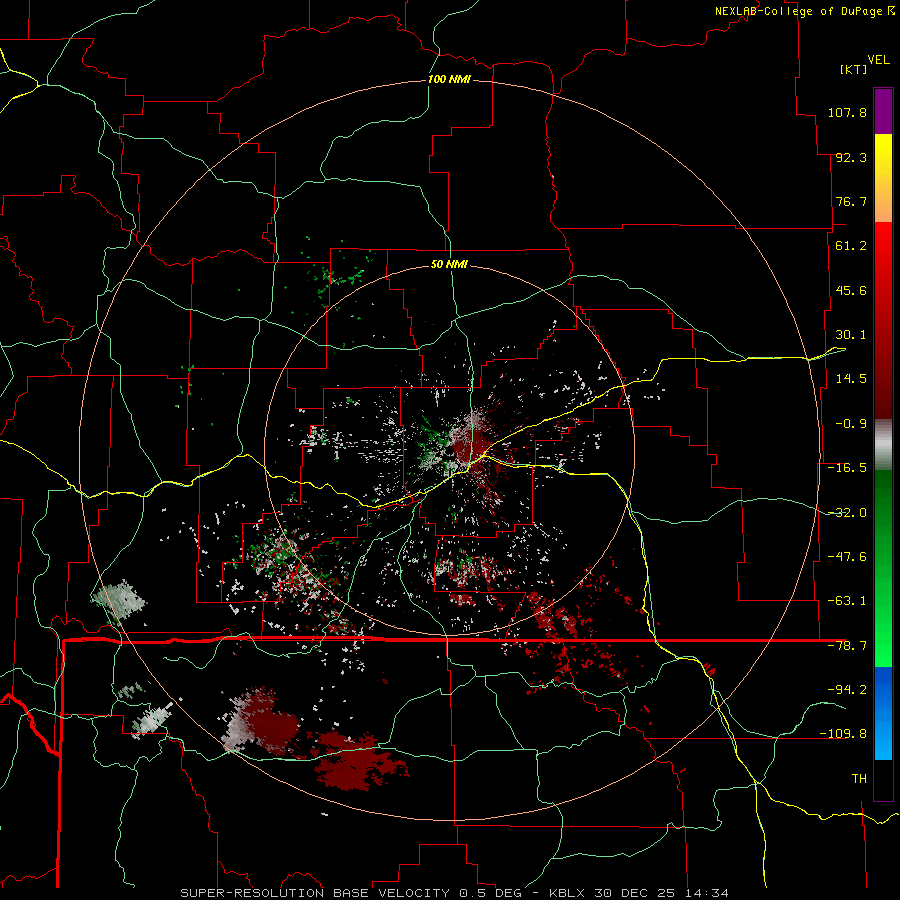Viewport: 900px width, 900px height.
Task: Click the green segment of the velocity scale
Action: point(883,568)
